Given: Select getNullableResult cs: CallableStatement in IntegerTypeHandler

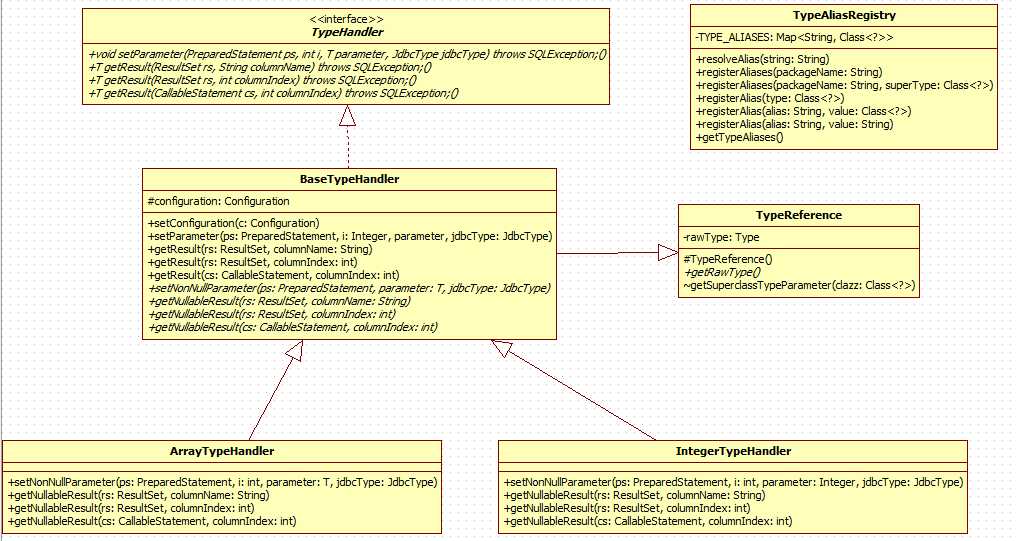Looking at the screenshot, I should tap(648, 522).
